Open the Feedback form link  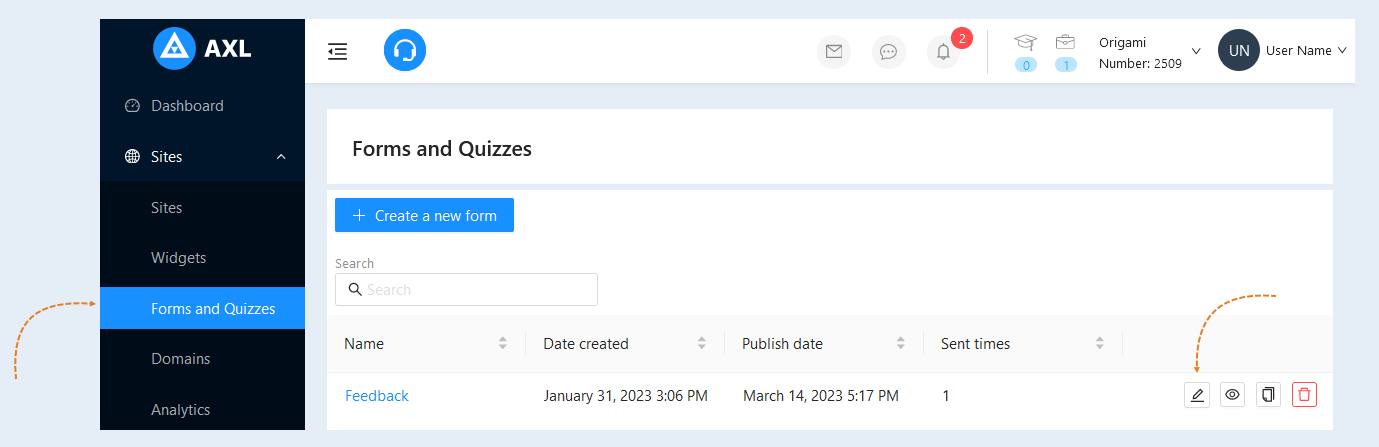click(x=377, y=396)
